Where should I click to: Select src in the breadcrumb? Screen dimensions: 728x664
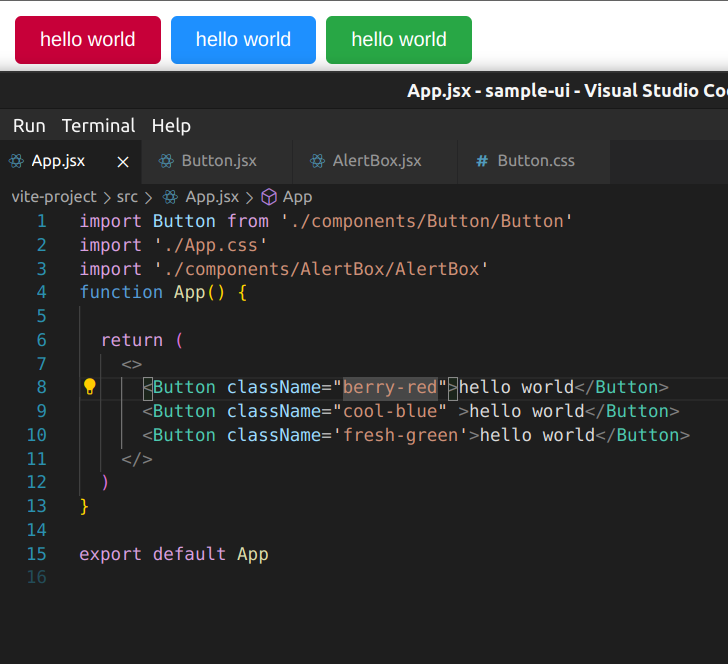click(127, 197)
